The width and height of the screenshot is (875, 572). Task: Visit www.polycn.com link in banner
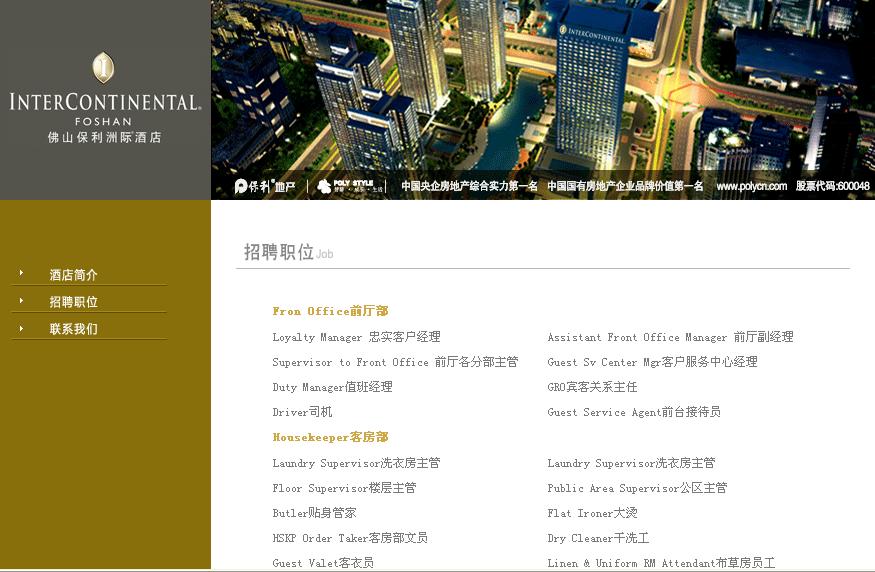tap(752, 186)
